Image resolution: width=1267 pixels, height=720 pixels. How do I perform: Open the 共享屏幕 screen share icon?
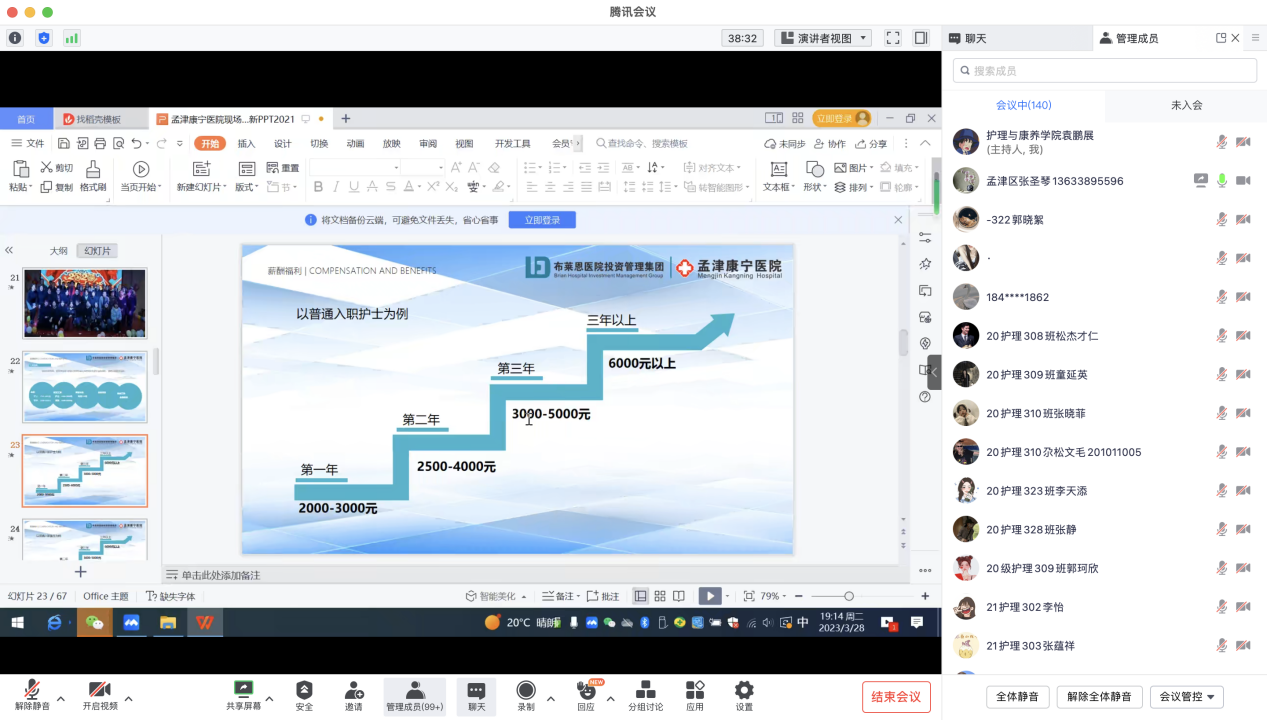click(x=243, y=690)
